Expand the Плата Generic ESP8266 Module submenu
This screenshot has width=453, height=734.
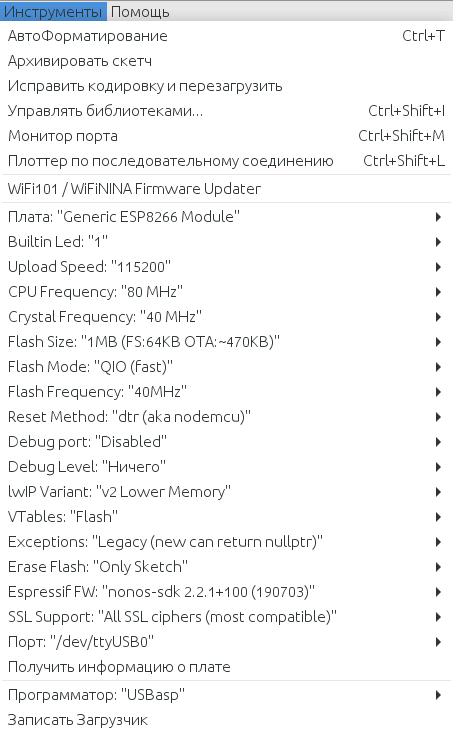tap(226, 217)
